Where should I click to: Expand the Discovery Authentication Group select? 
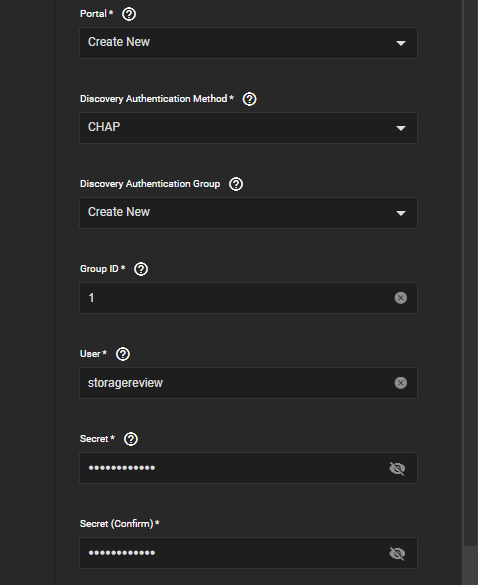point(249,213)
